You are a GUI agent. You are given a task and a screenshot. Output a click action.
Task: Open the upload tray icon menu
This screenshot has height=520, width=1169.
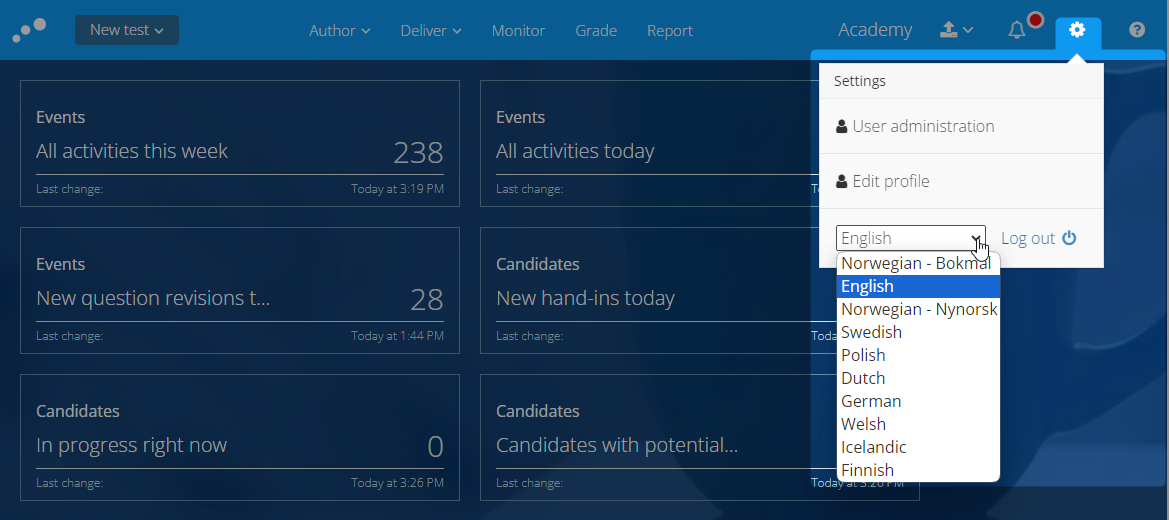point(957,30)
